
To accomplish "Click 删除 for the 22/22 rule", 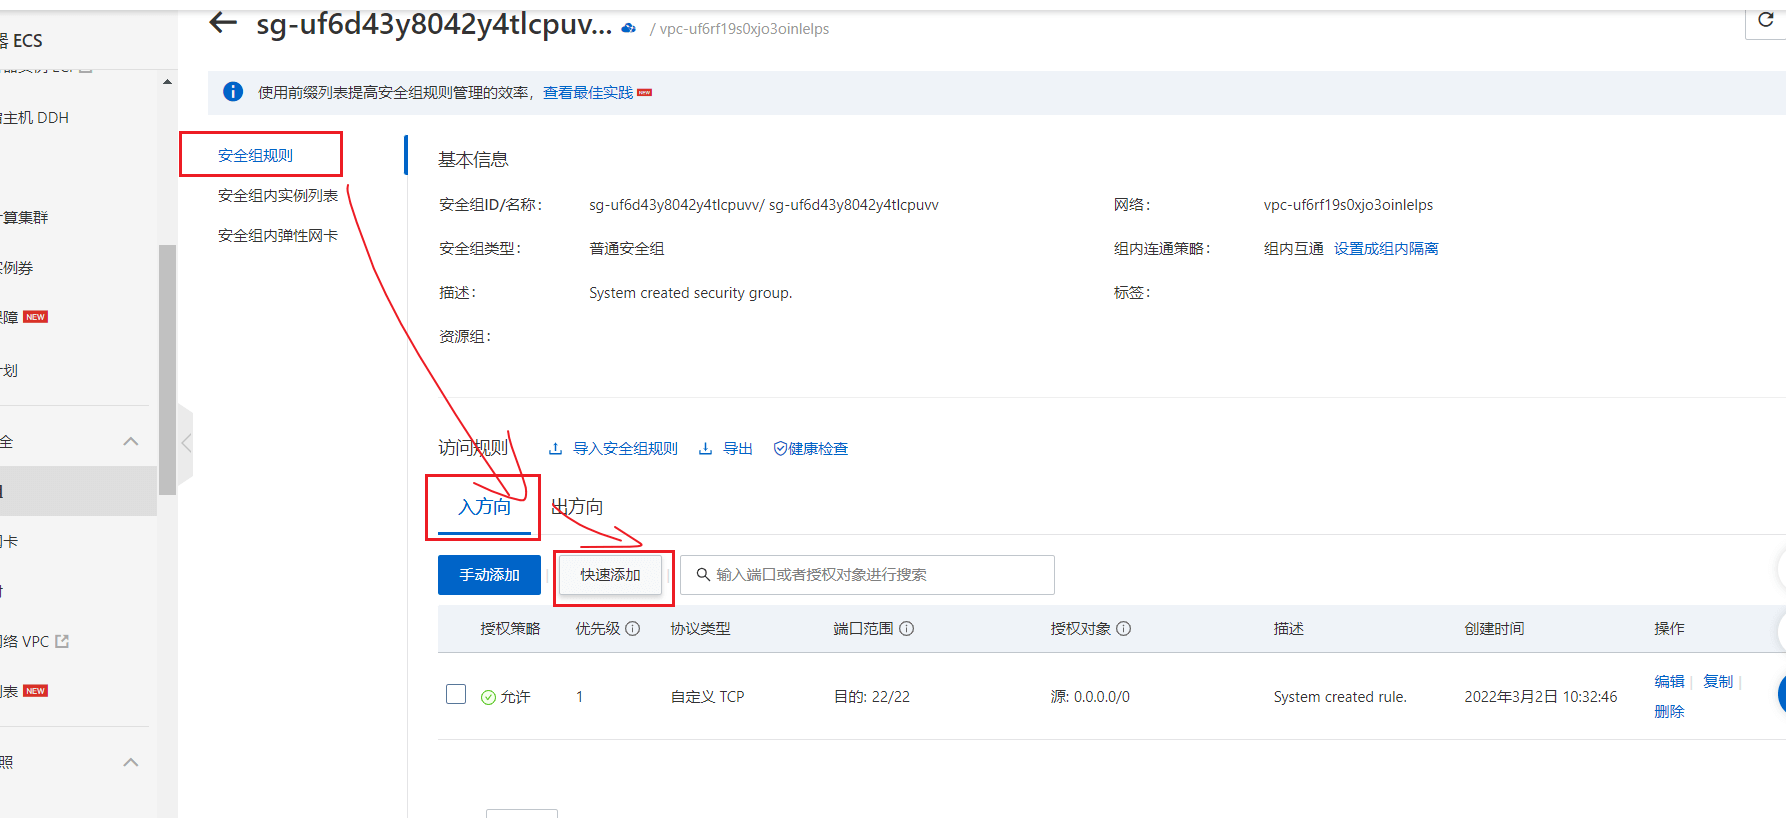I will [1669, 711].
